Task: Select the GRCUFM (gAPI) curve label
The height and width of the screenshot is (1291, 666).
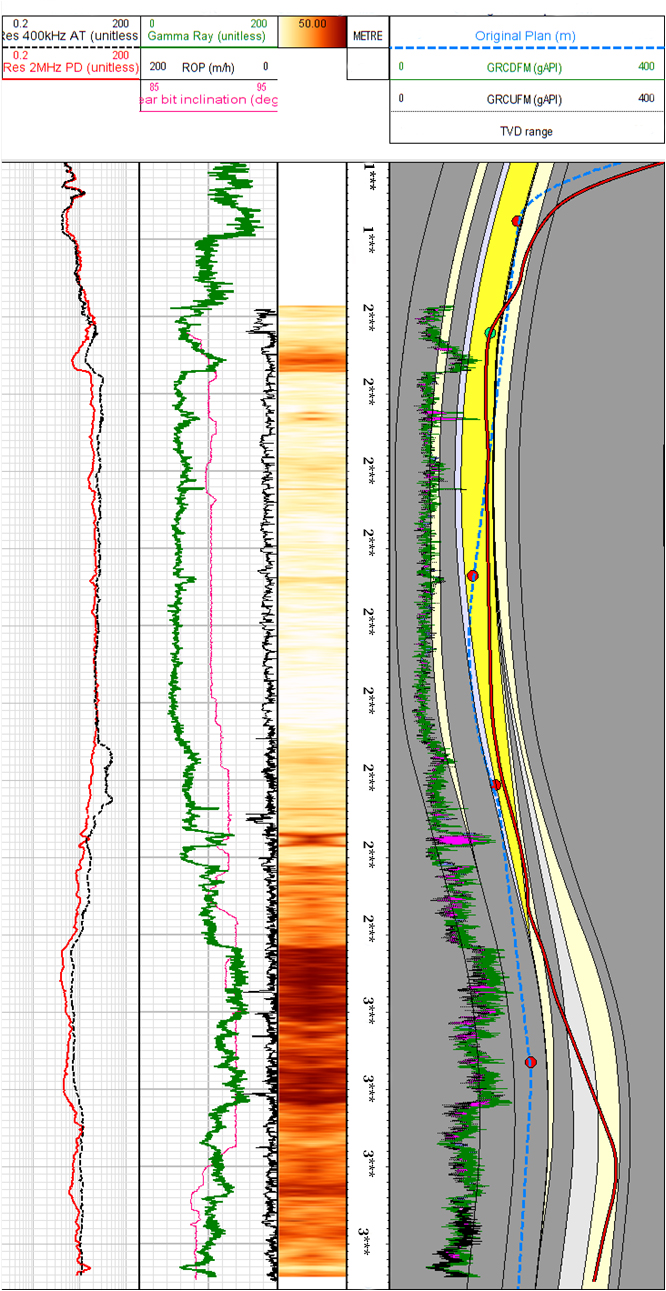Action: pos(526,99)
